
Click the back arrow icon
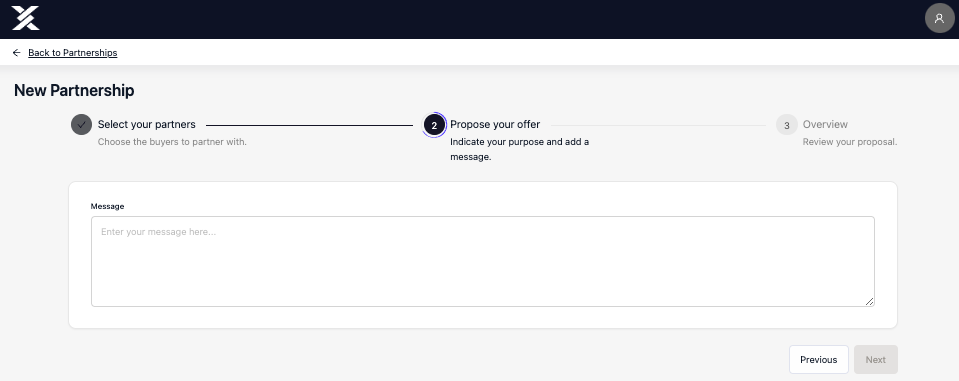click(x=17, y=53)
